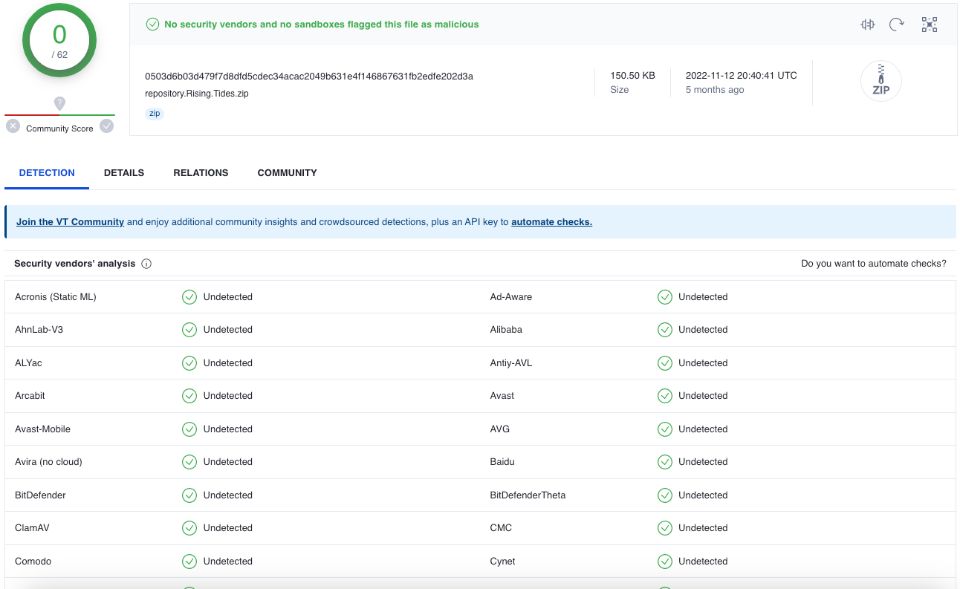Click the check icon for Alibaba

pos(665,330)
